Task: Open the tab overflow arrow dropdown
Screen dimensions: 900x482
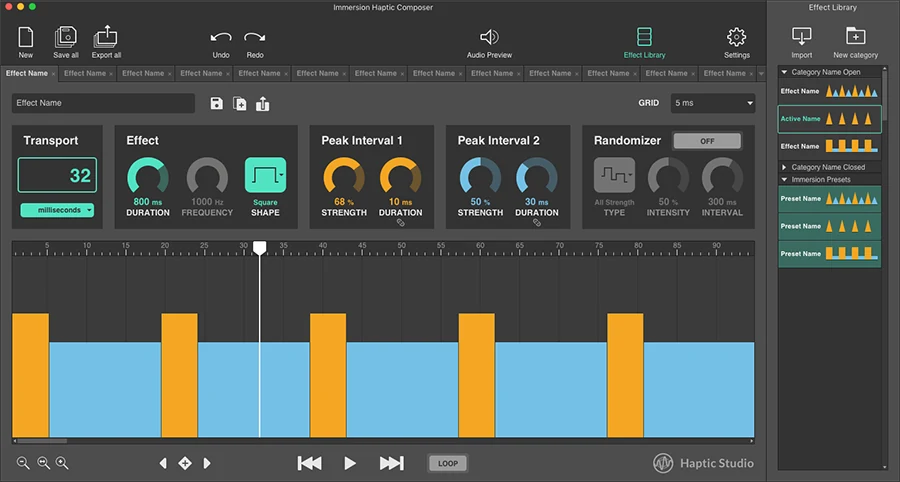Action: 761,73
